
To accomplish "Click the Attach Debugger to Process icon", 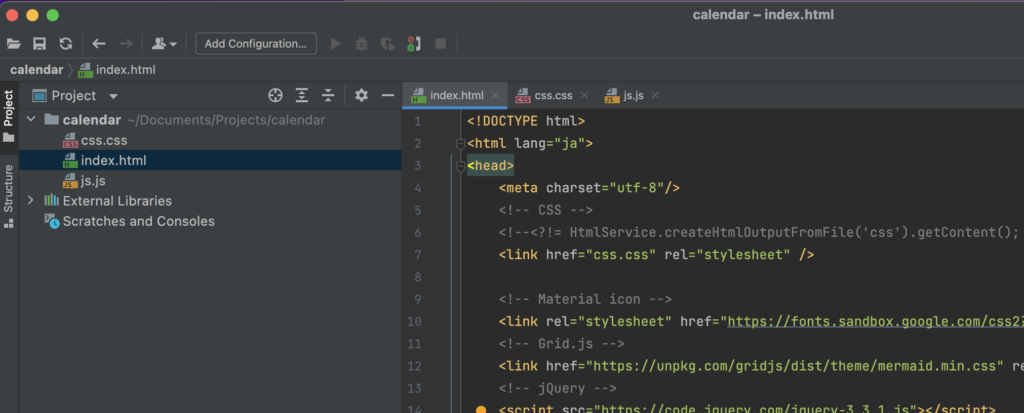I will tap(414, 44).
